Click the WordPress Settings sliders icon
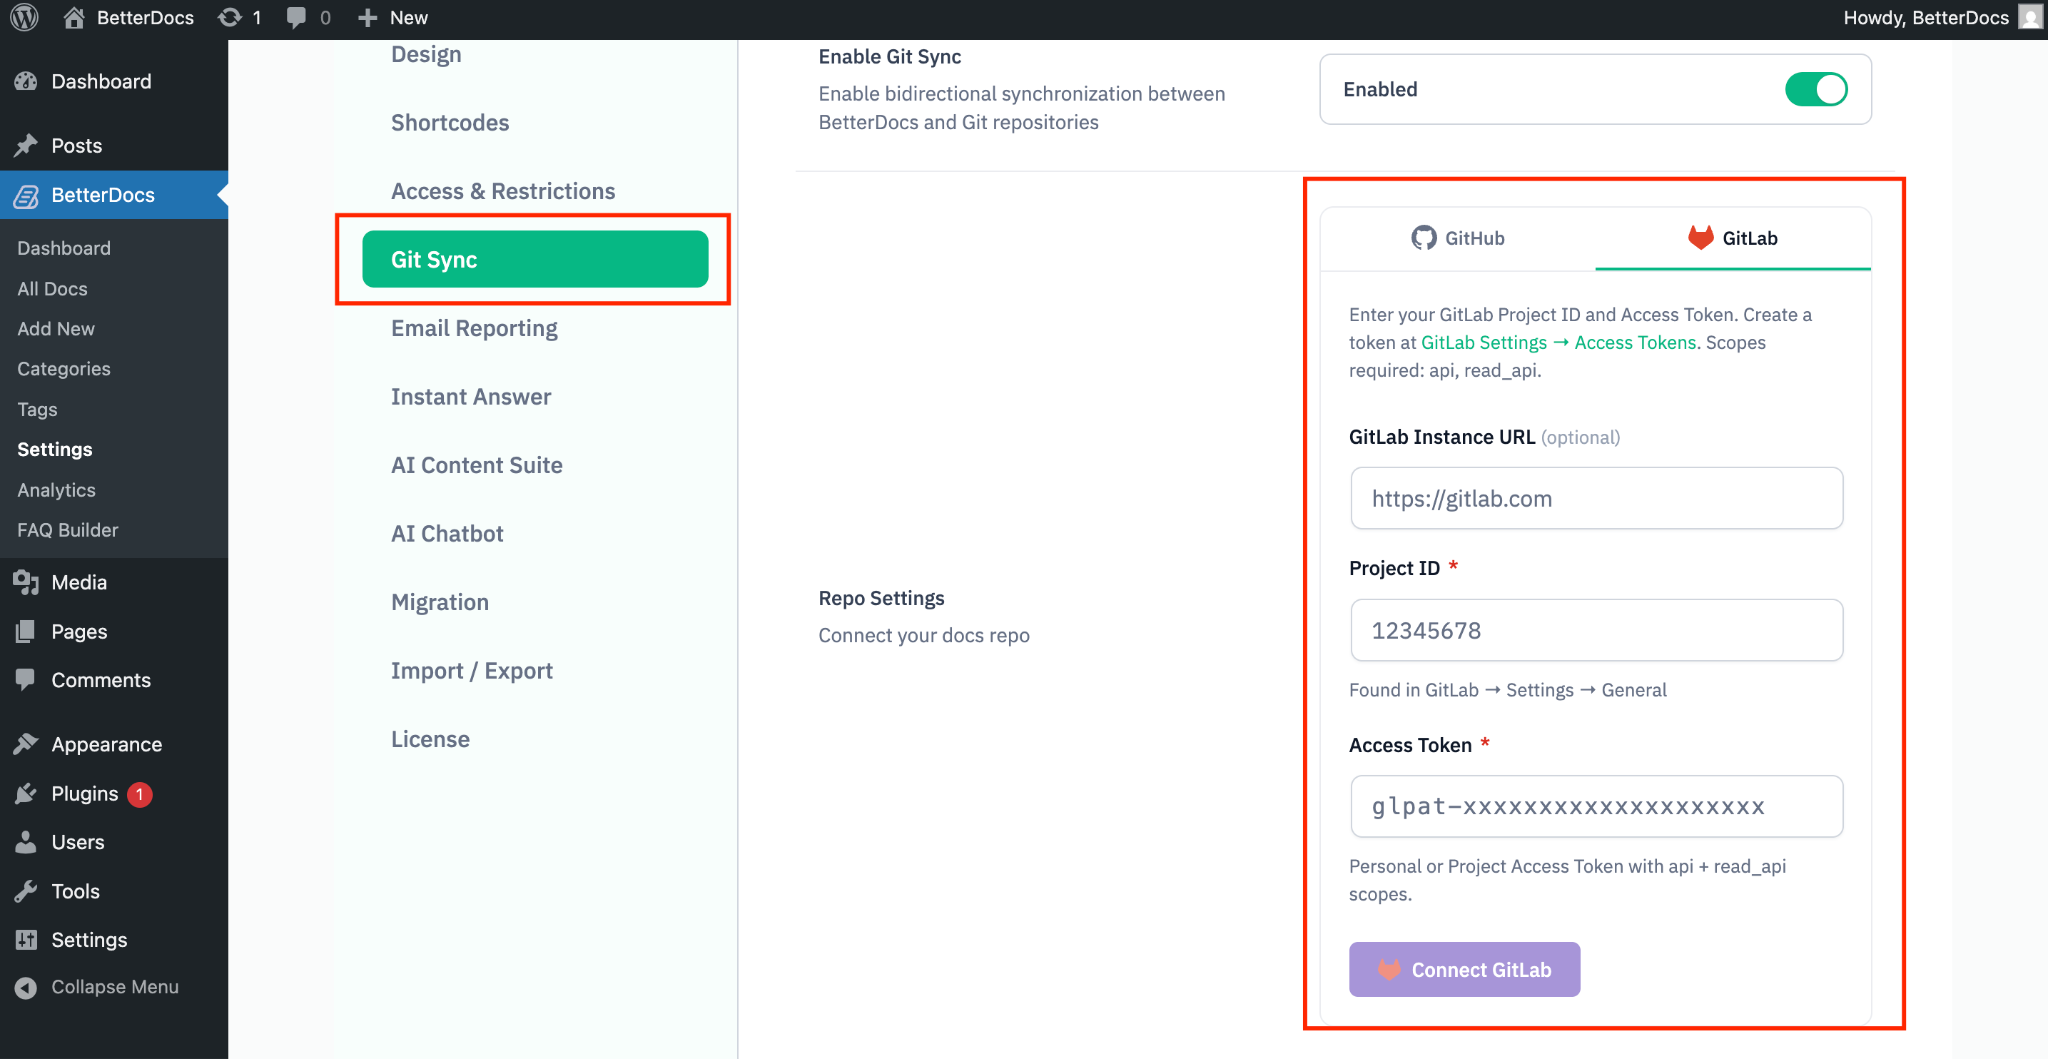The width and height of the screenshot is (2048, 1059). (x=26, y=940)
